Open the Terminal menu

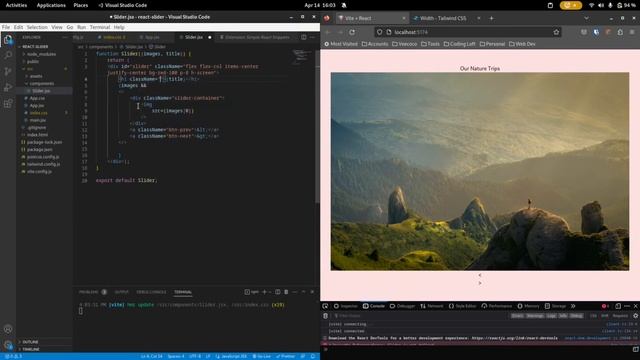100,27
